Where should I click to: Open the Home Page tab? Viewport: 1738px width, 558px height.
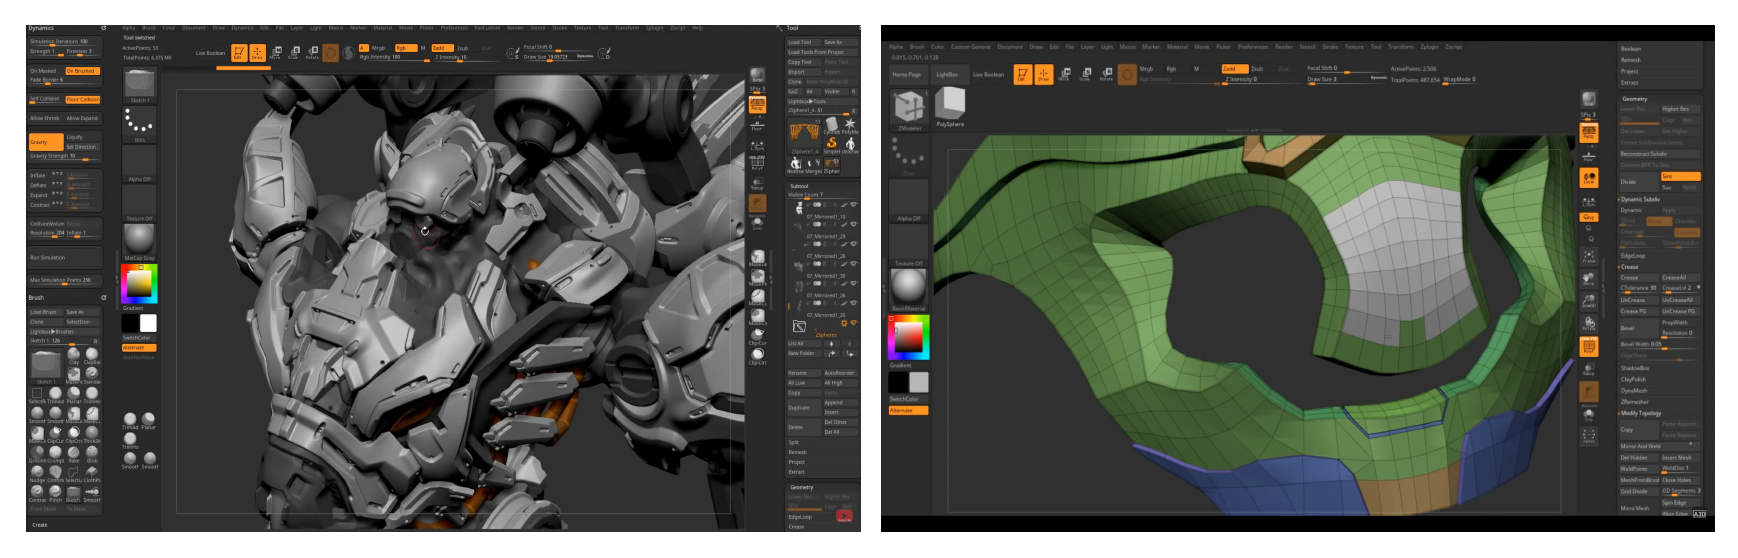coord(906,74)
